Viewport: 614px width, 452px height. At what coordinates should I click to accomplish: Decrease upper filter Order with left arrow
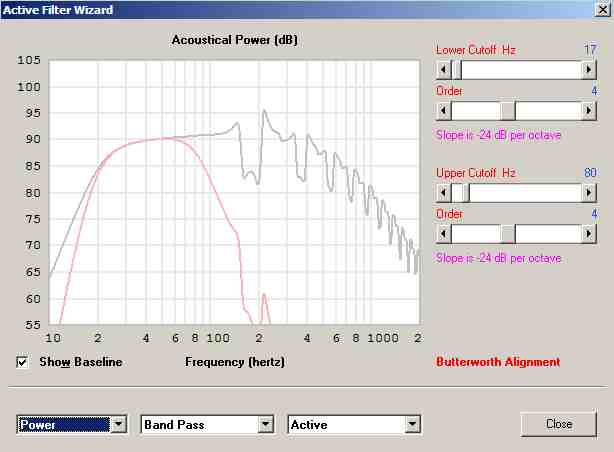click(x=443, y=234)
